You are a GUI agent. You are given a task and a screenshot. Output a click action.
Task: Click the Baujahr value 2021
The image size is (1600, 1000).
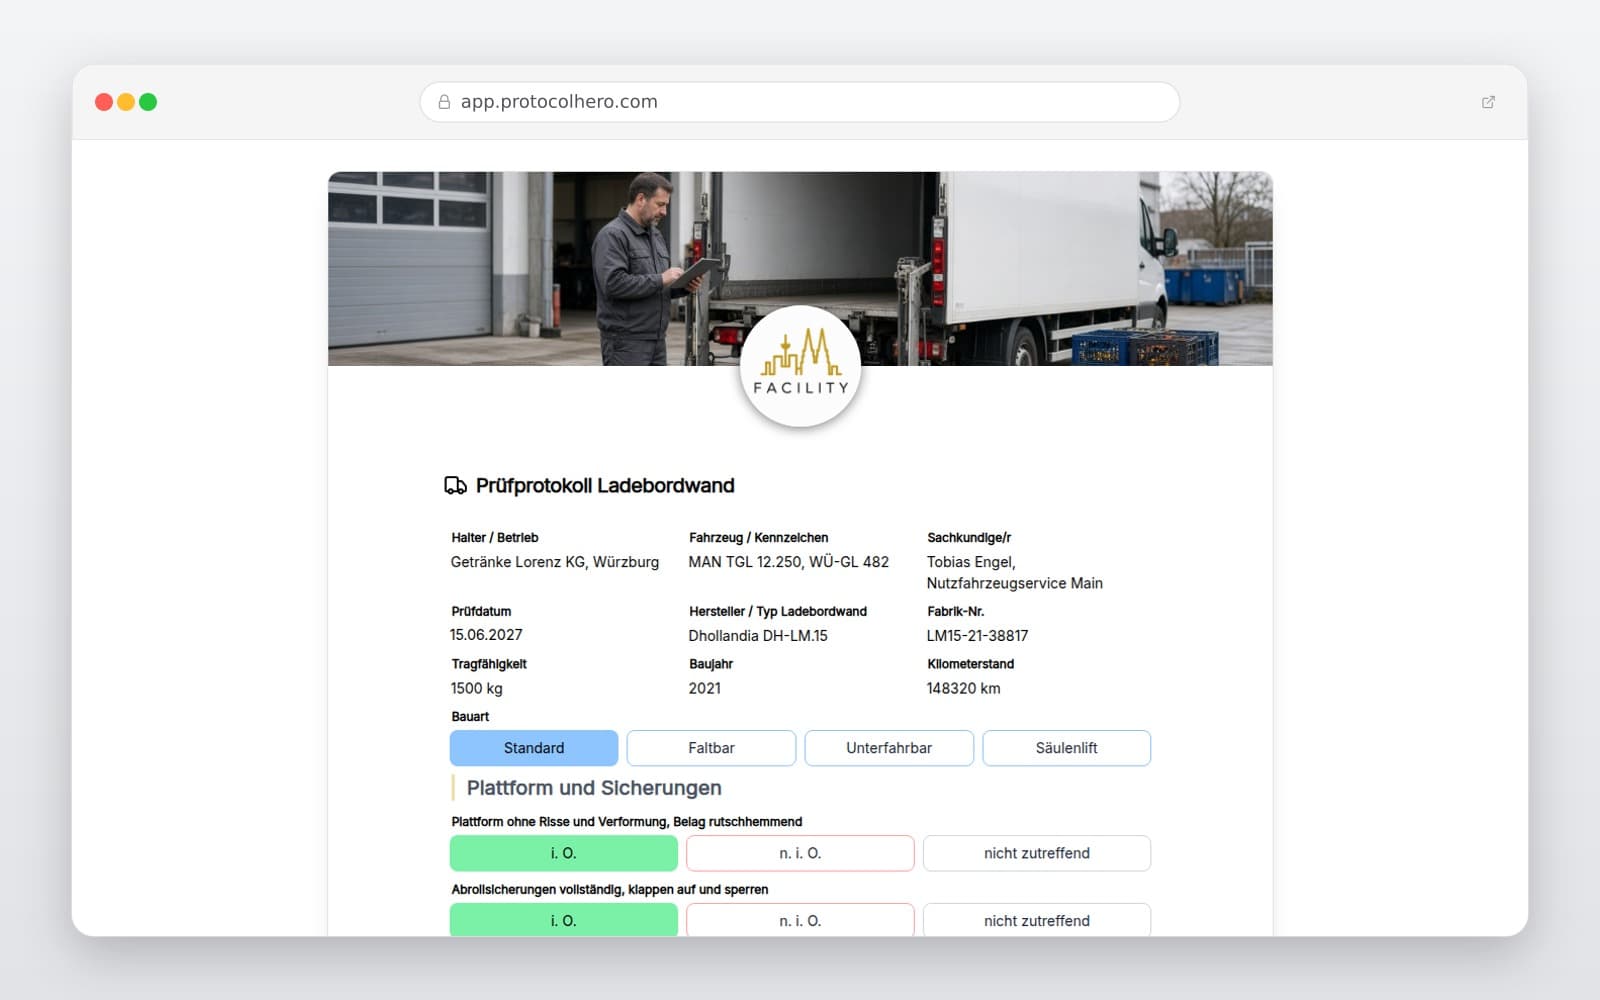704,688
